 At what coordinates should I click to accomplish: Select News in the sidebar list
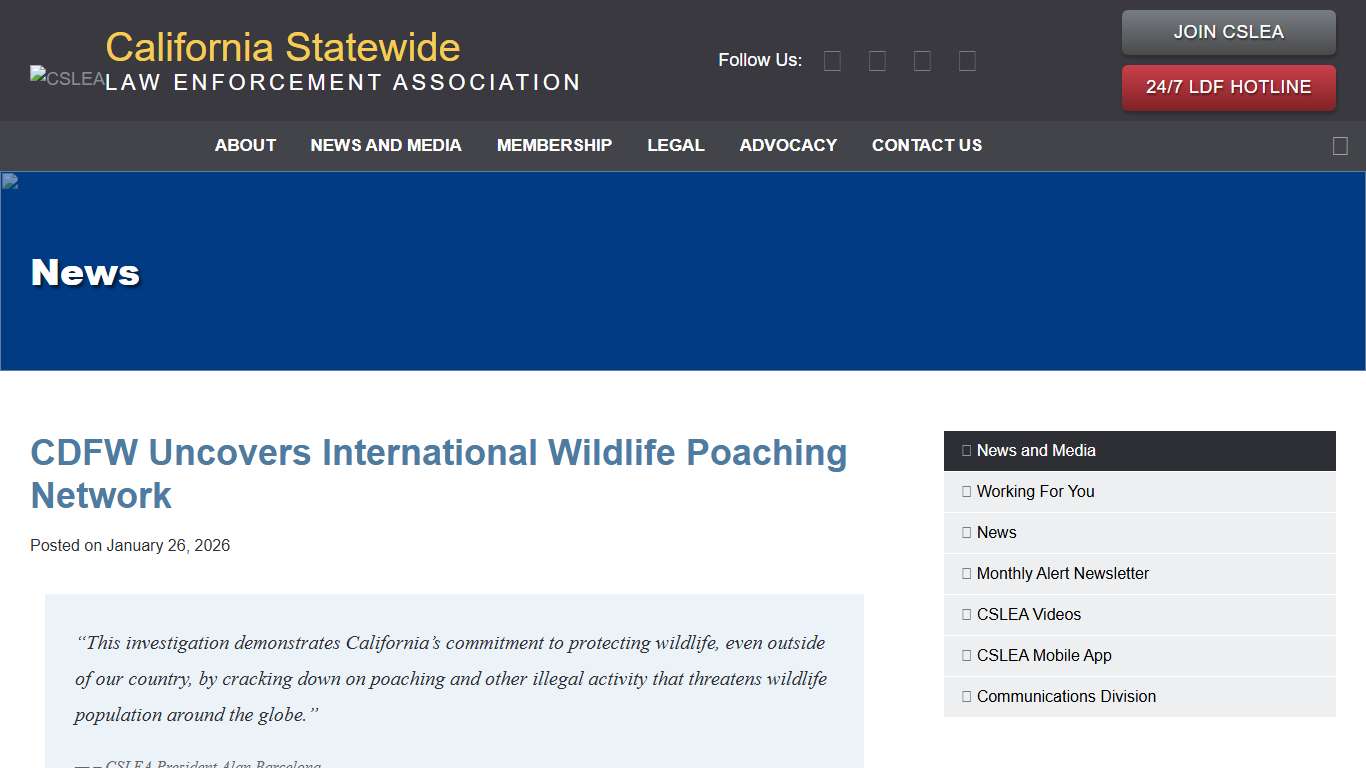996,532
